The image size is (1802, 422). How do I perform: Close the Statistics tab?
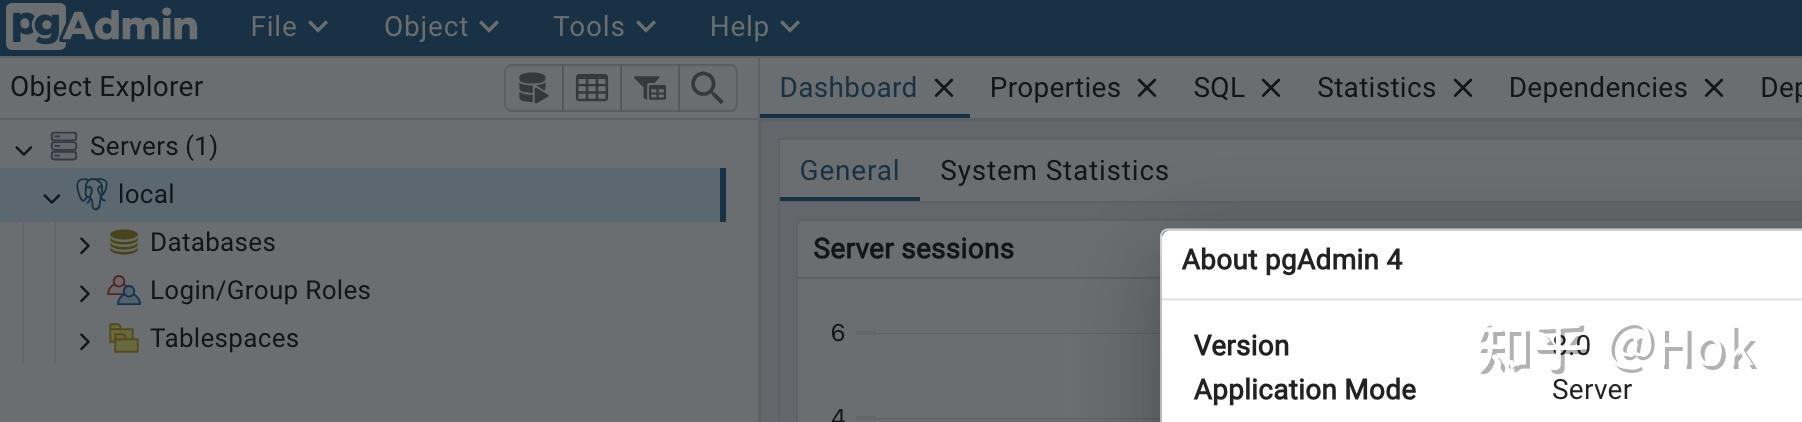1463,88
